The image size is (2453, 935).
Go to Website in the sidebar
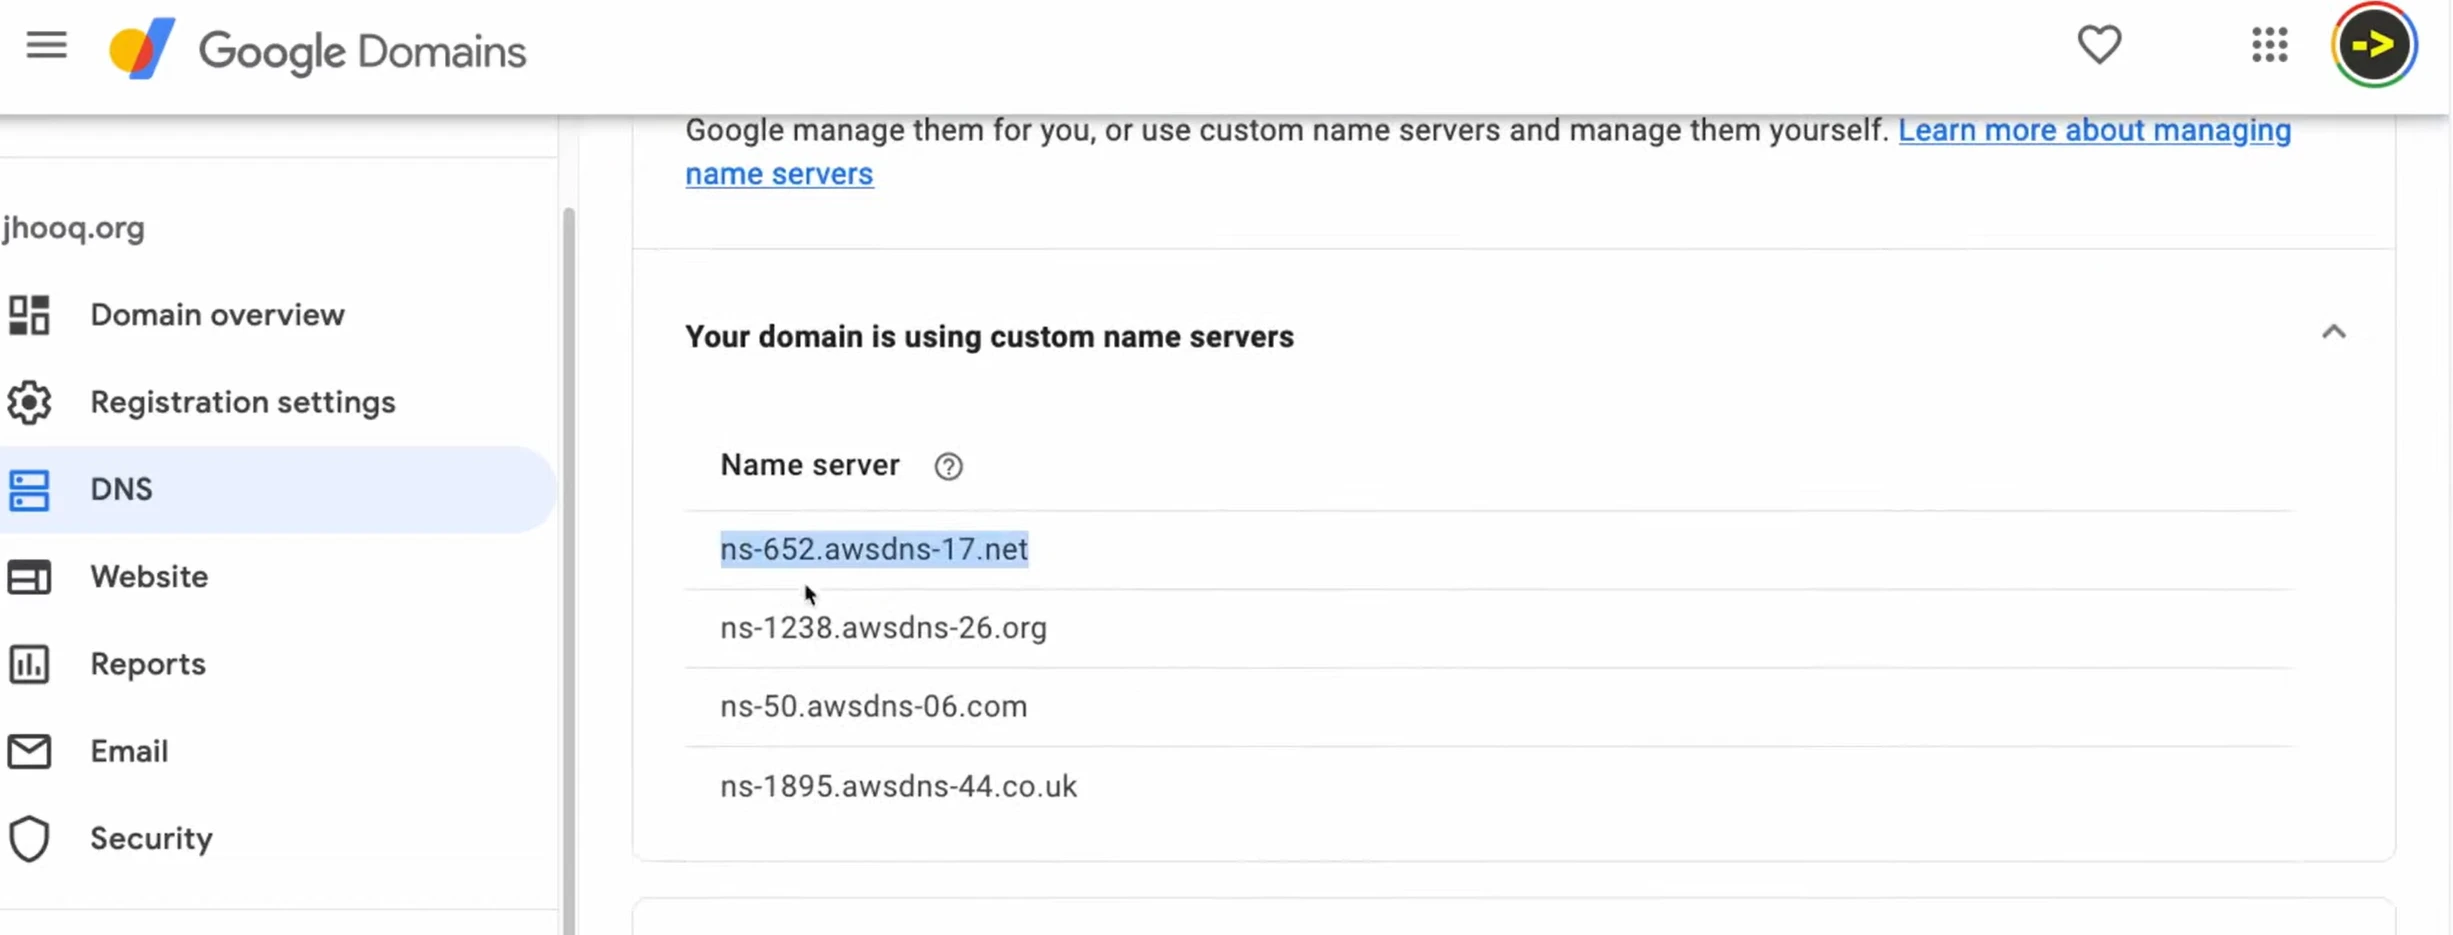coord(149,577)
